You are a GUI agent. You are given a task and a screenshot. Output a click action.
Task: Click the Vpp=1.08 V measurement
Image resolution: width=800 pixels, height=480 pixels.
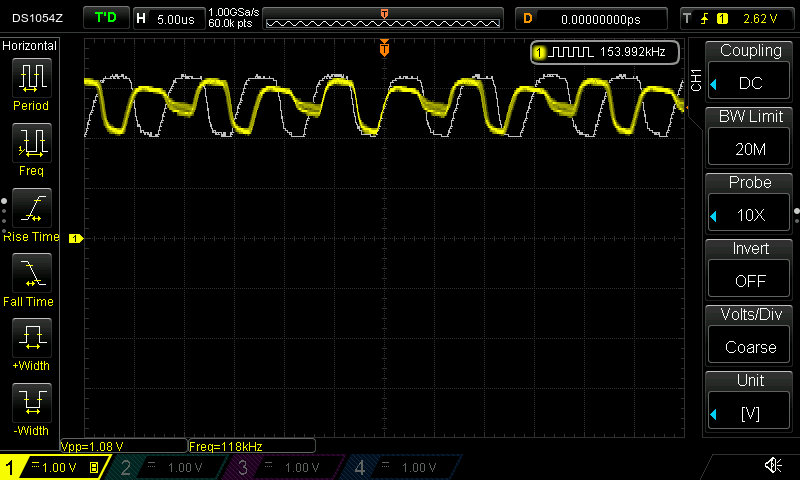pyautogui.click(x=92, y=446)
